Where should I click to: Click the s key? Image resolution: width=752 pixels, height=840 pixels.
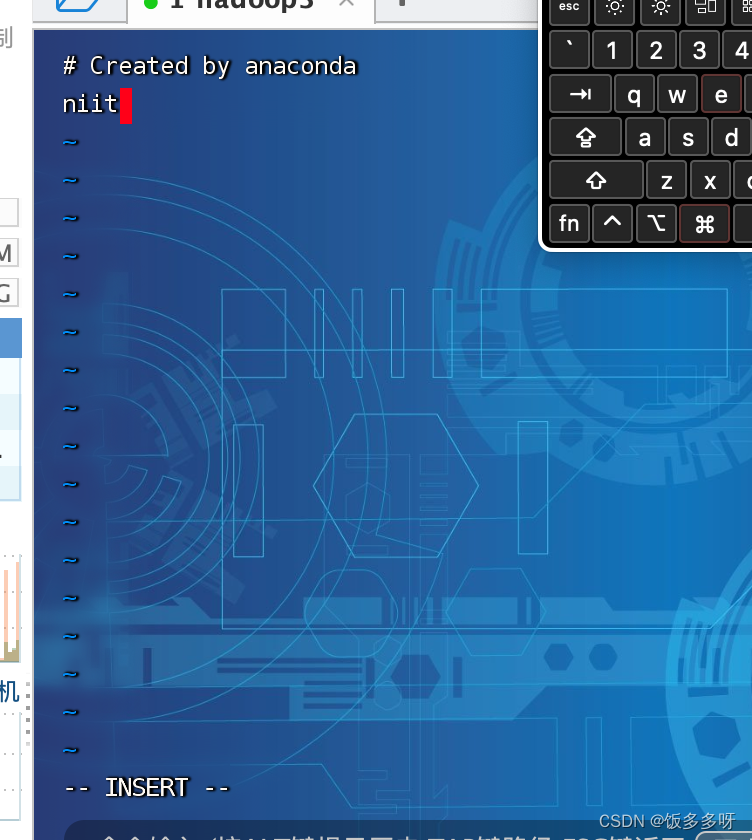click(688, 137)
